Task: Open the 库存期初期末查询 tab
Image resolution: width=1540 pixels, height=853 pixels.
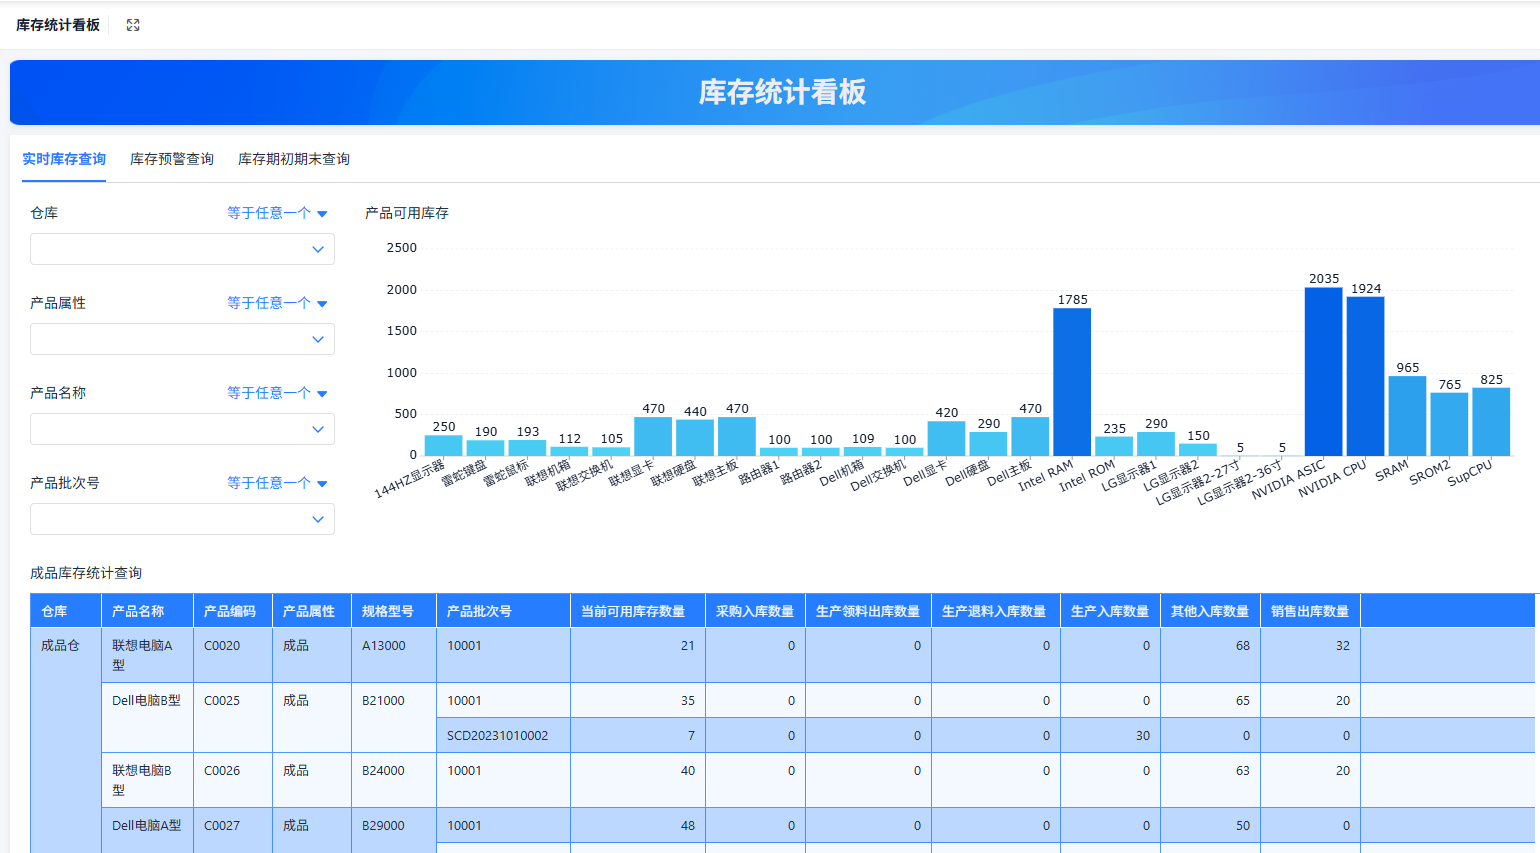Action: pos(293,158)
